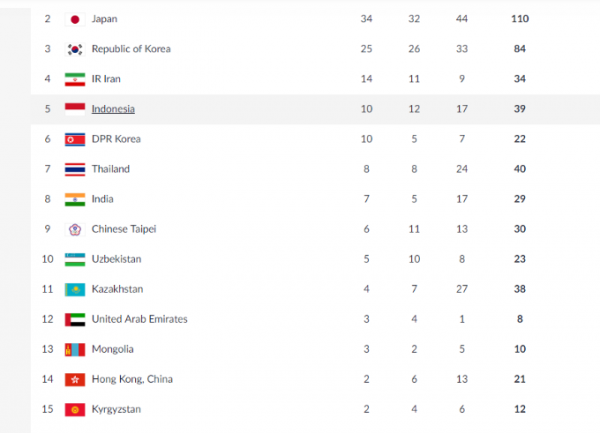The height and width of the screenshot is (433, 600).
Task: Click the Chinese Taipei flag icon
Action: coord(74,229)
